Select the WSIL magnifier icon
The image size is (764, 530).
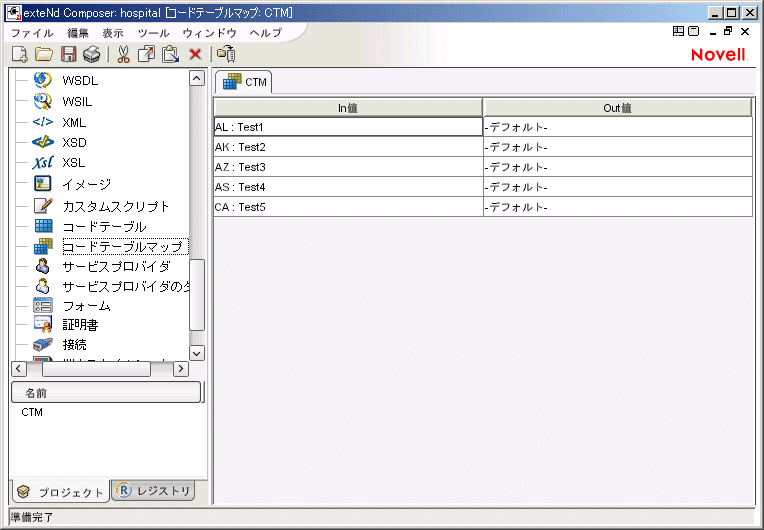43,101
